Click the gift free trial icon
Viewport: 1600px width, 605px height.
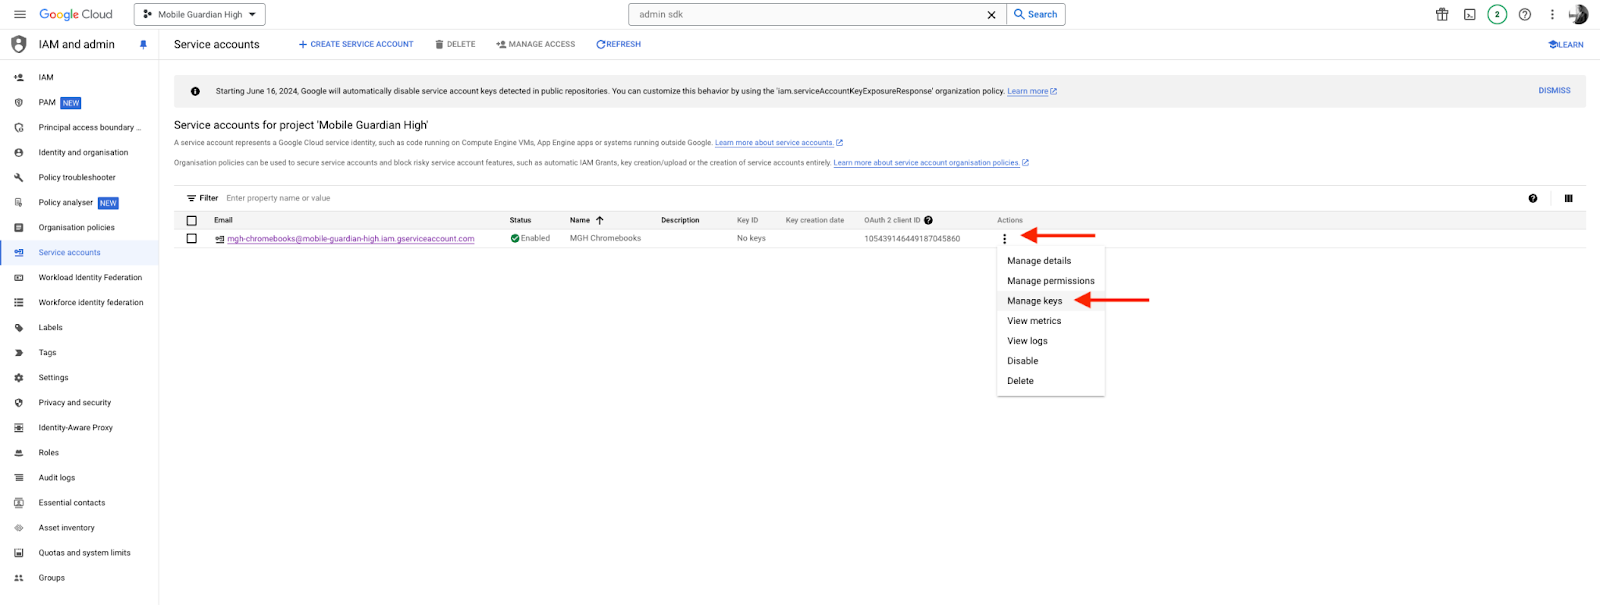(1442, 15)
